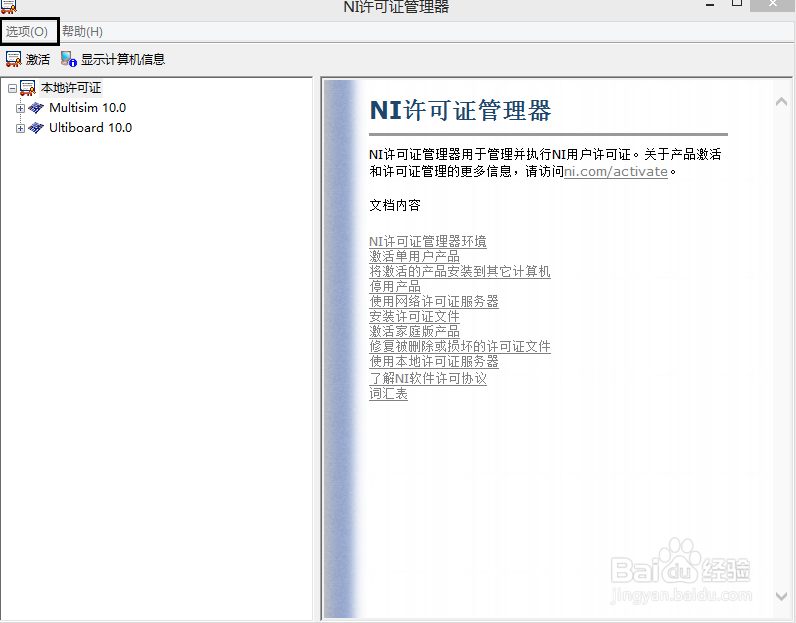This screenshot has height=623, width=796.
Task: Click the 显示计算机信息 computer icon
Action: point(69,59)
